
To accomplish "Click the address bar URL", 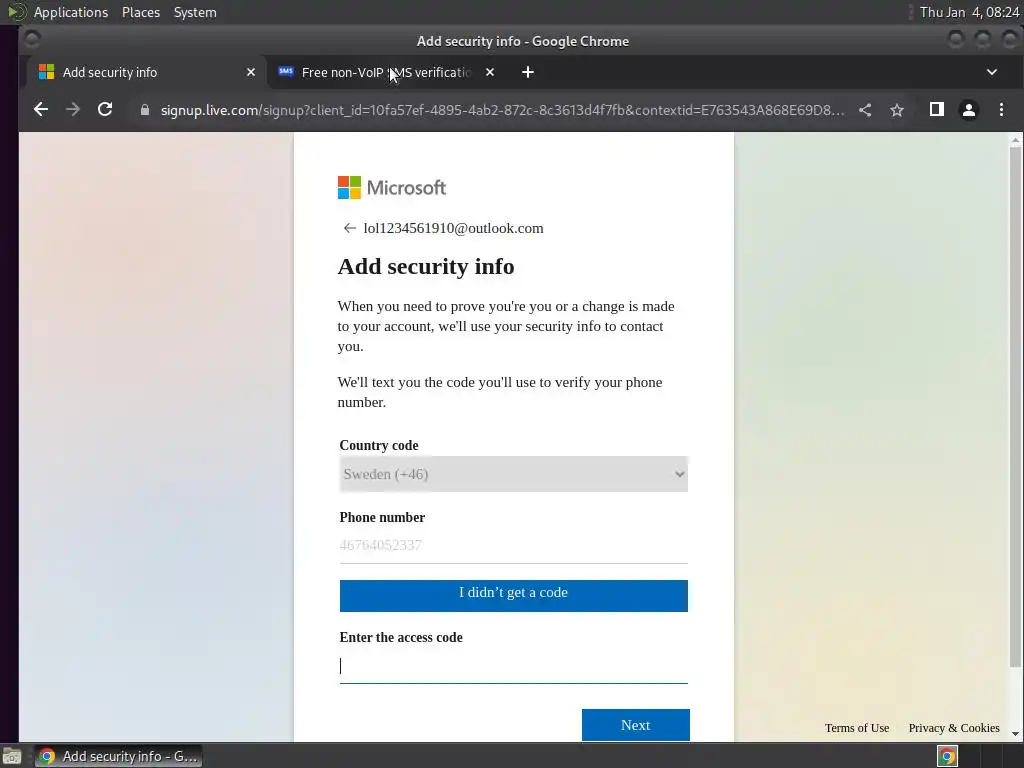I will click(502, 110).
